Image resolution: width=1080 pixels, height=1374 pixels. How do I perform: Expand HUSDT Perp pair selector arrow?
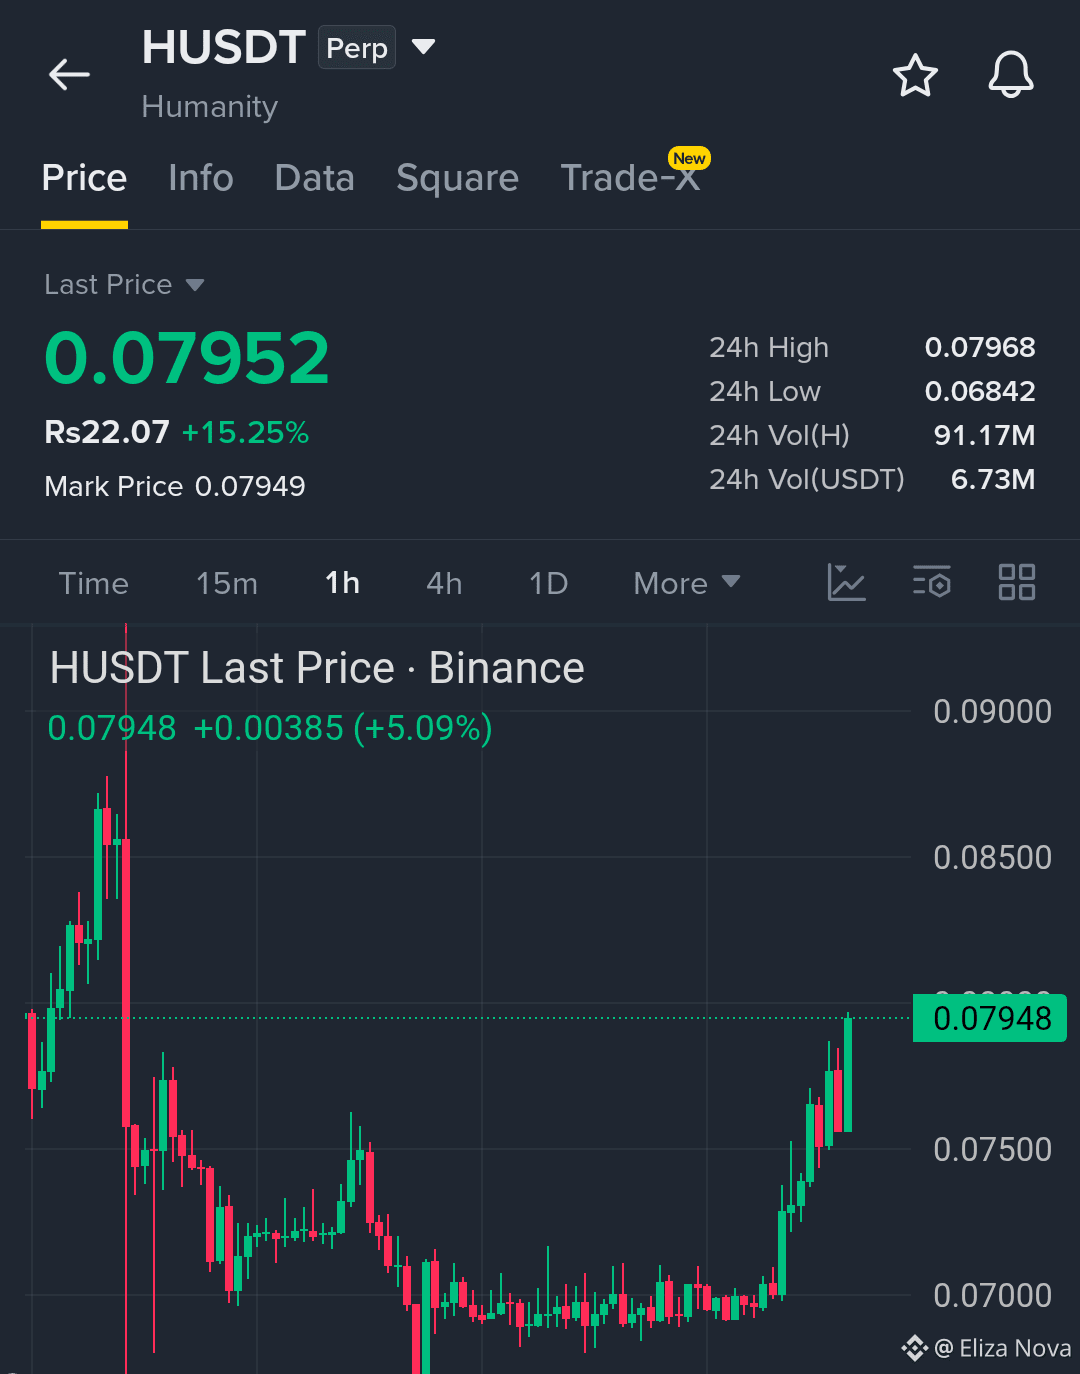coord(424,47)
